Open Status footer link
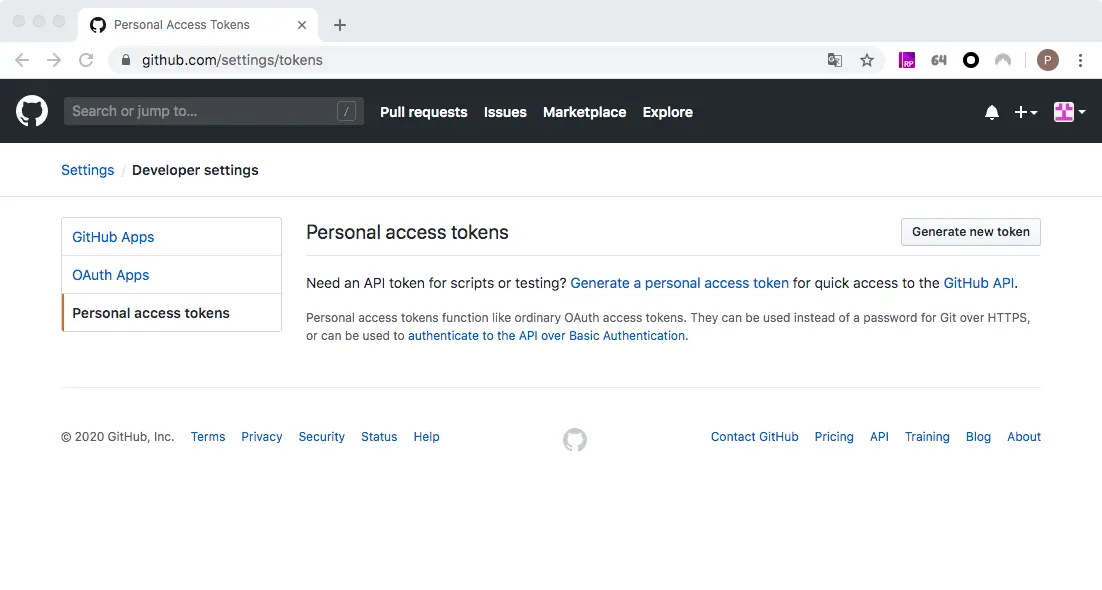Viewport: 1102px width, 590px height. click(379, 437)
